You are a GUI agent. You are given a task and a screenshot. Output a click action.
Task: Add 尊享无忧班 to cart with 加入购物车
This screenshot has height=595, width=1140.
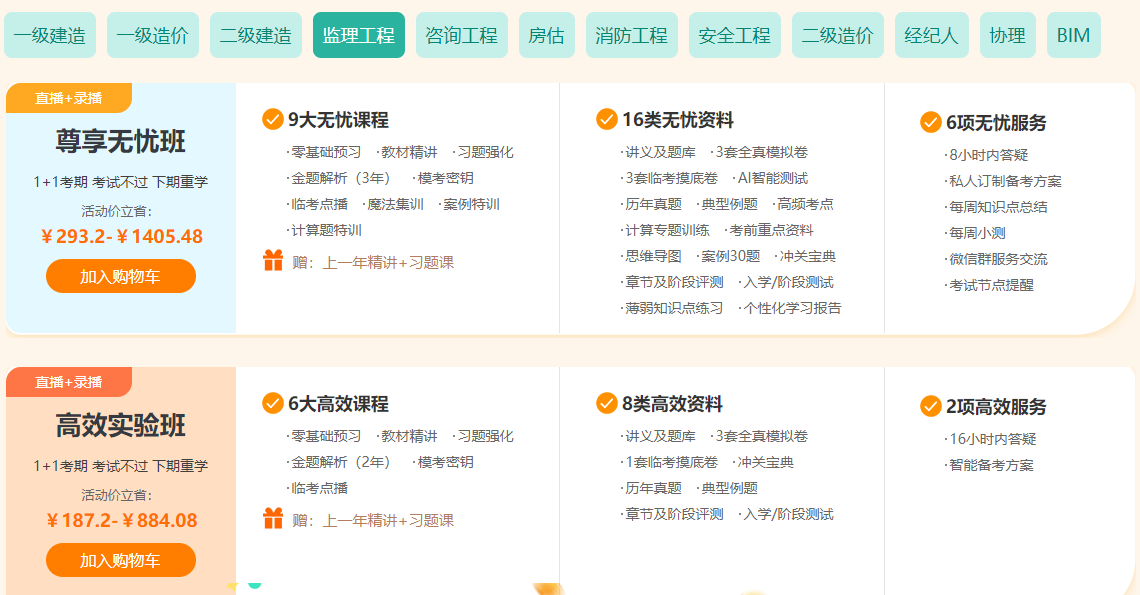click(x=120, y=276)
